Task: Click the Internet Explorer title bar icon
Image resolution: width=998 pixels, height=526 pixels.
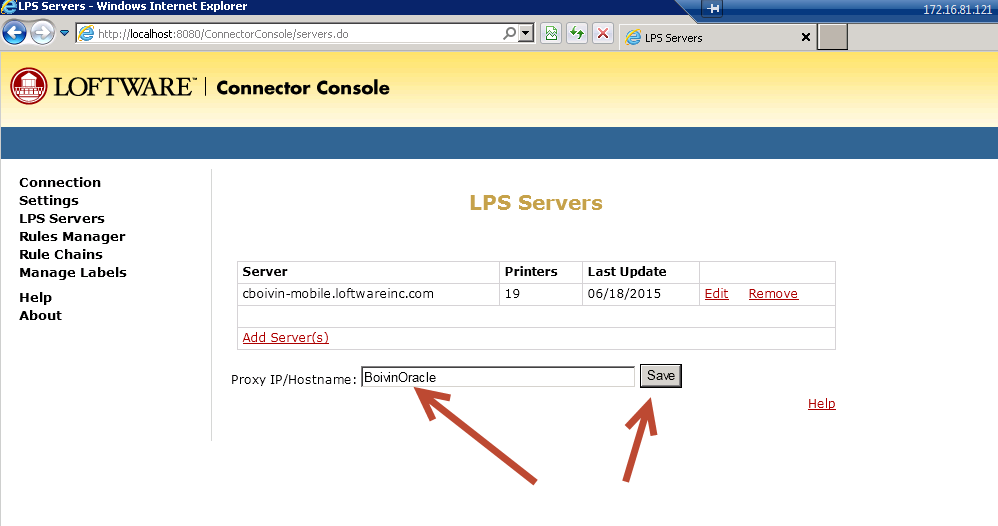Action: coord(8,6)
